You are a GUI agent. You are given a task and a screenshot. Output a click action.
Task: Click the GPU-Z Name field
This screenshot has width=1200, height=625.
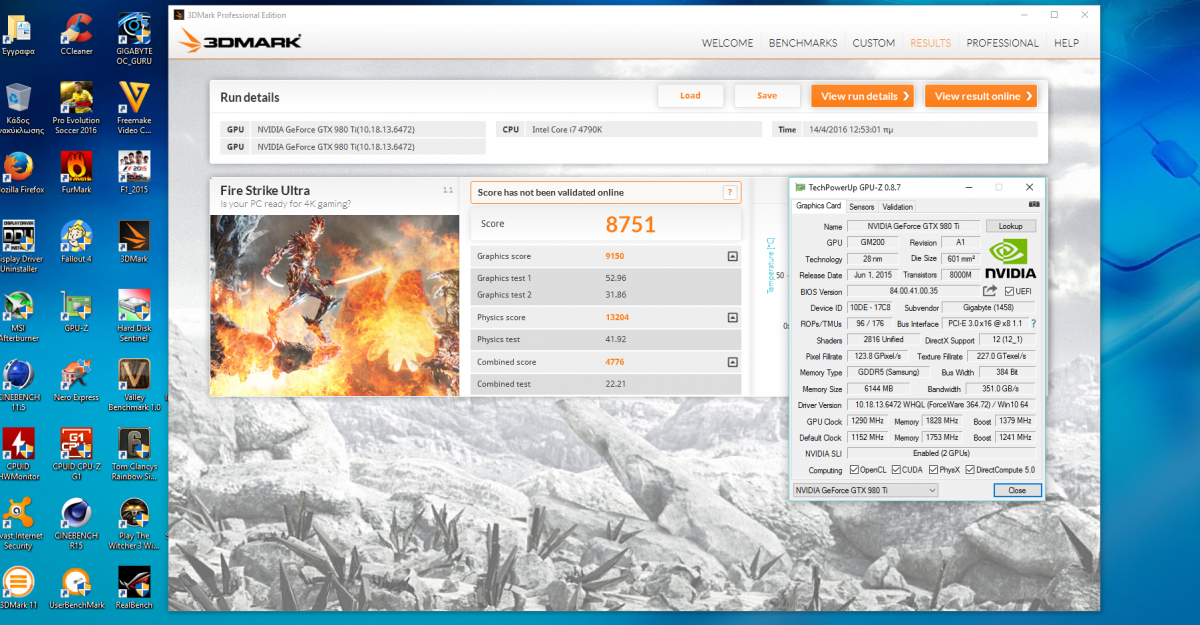[x=914, y=227]
